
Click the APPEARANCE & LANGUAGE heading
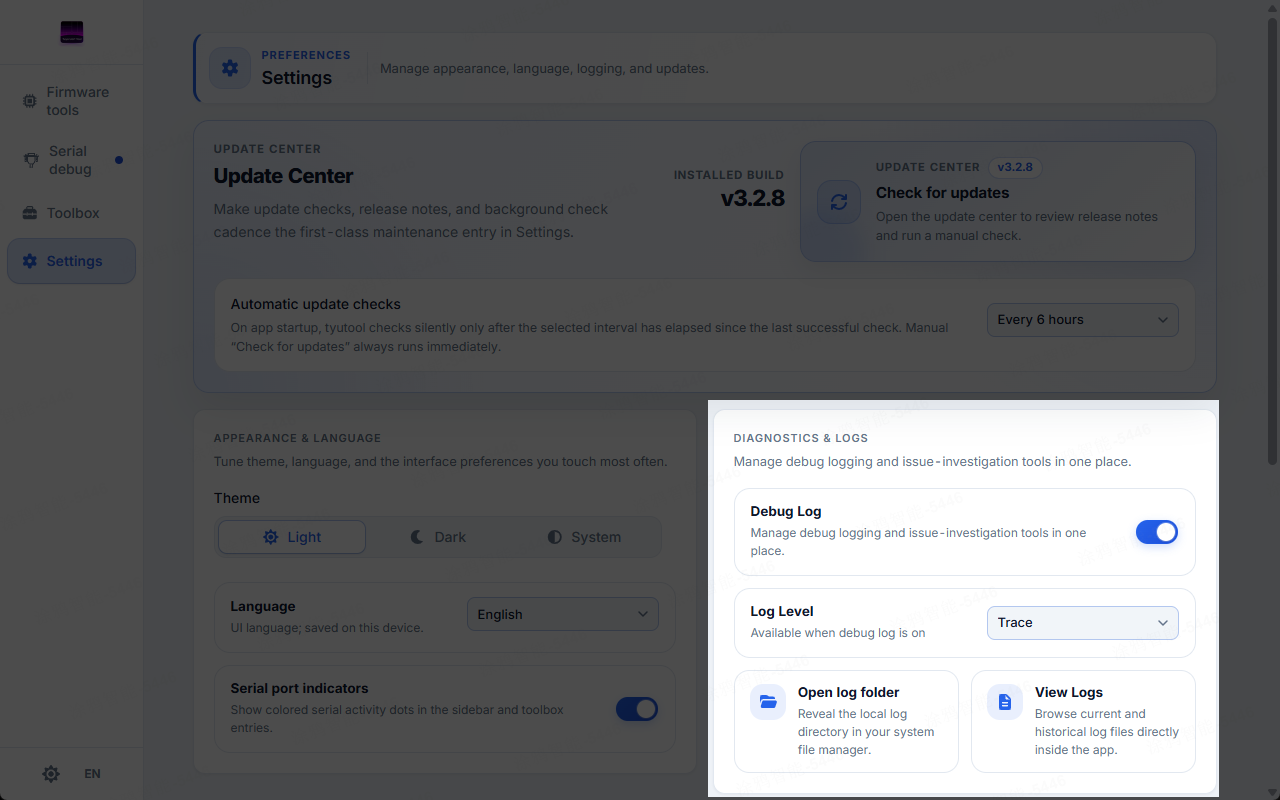click(x=297, y=438)
